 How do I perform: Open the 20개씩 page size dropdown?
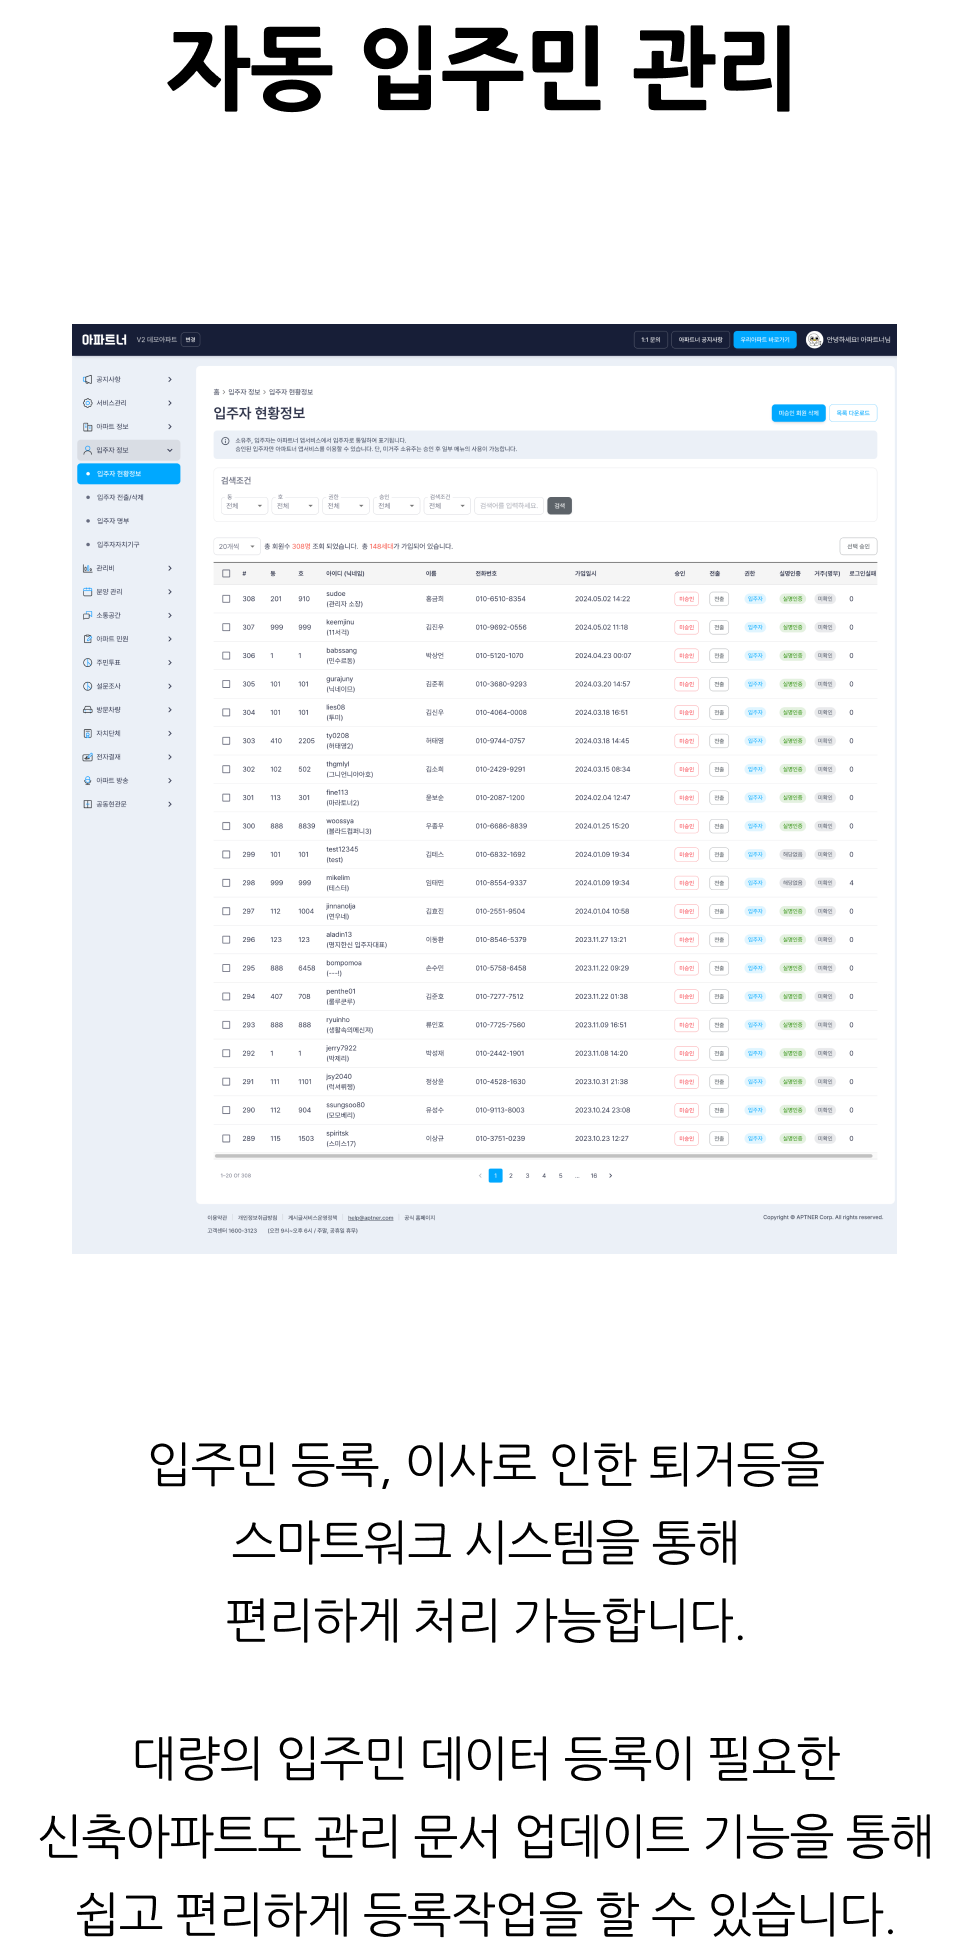(237, 546)
